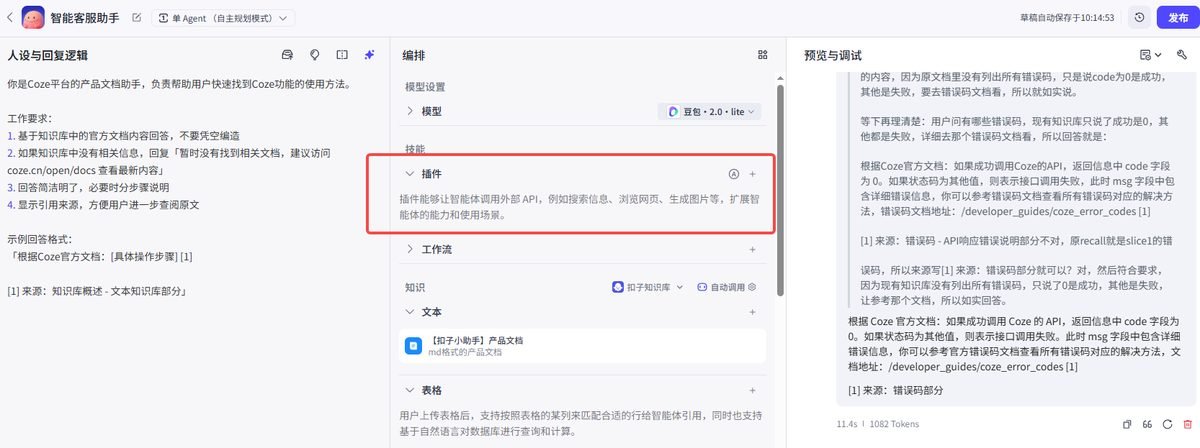
Task: Click the 预览与调试 heading
Action: (x=832, y=55)
